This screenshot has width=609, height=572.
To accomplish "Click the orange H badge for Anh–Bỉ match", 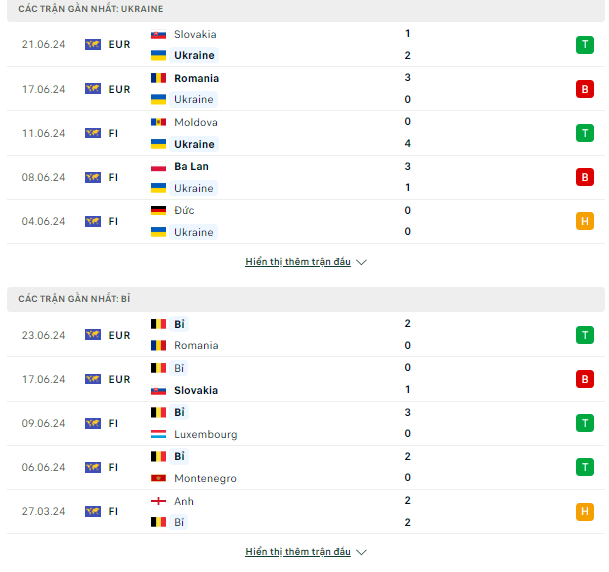I will (x=585, y=511).
